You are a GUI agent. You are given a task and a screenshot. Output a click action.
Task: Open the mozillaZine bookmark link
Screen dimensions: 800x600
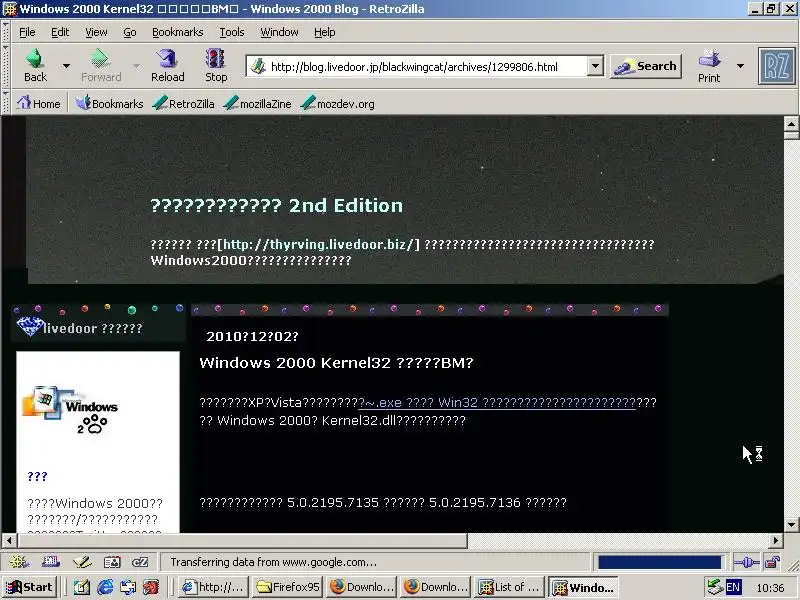(258, 104)
